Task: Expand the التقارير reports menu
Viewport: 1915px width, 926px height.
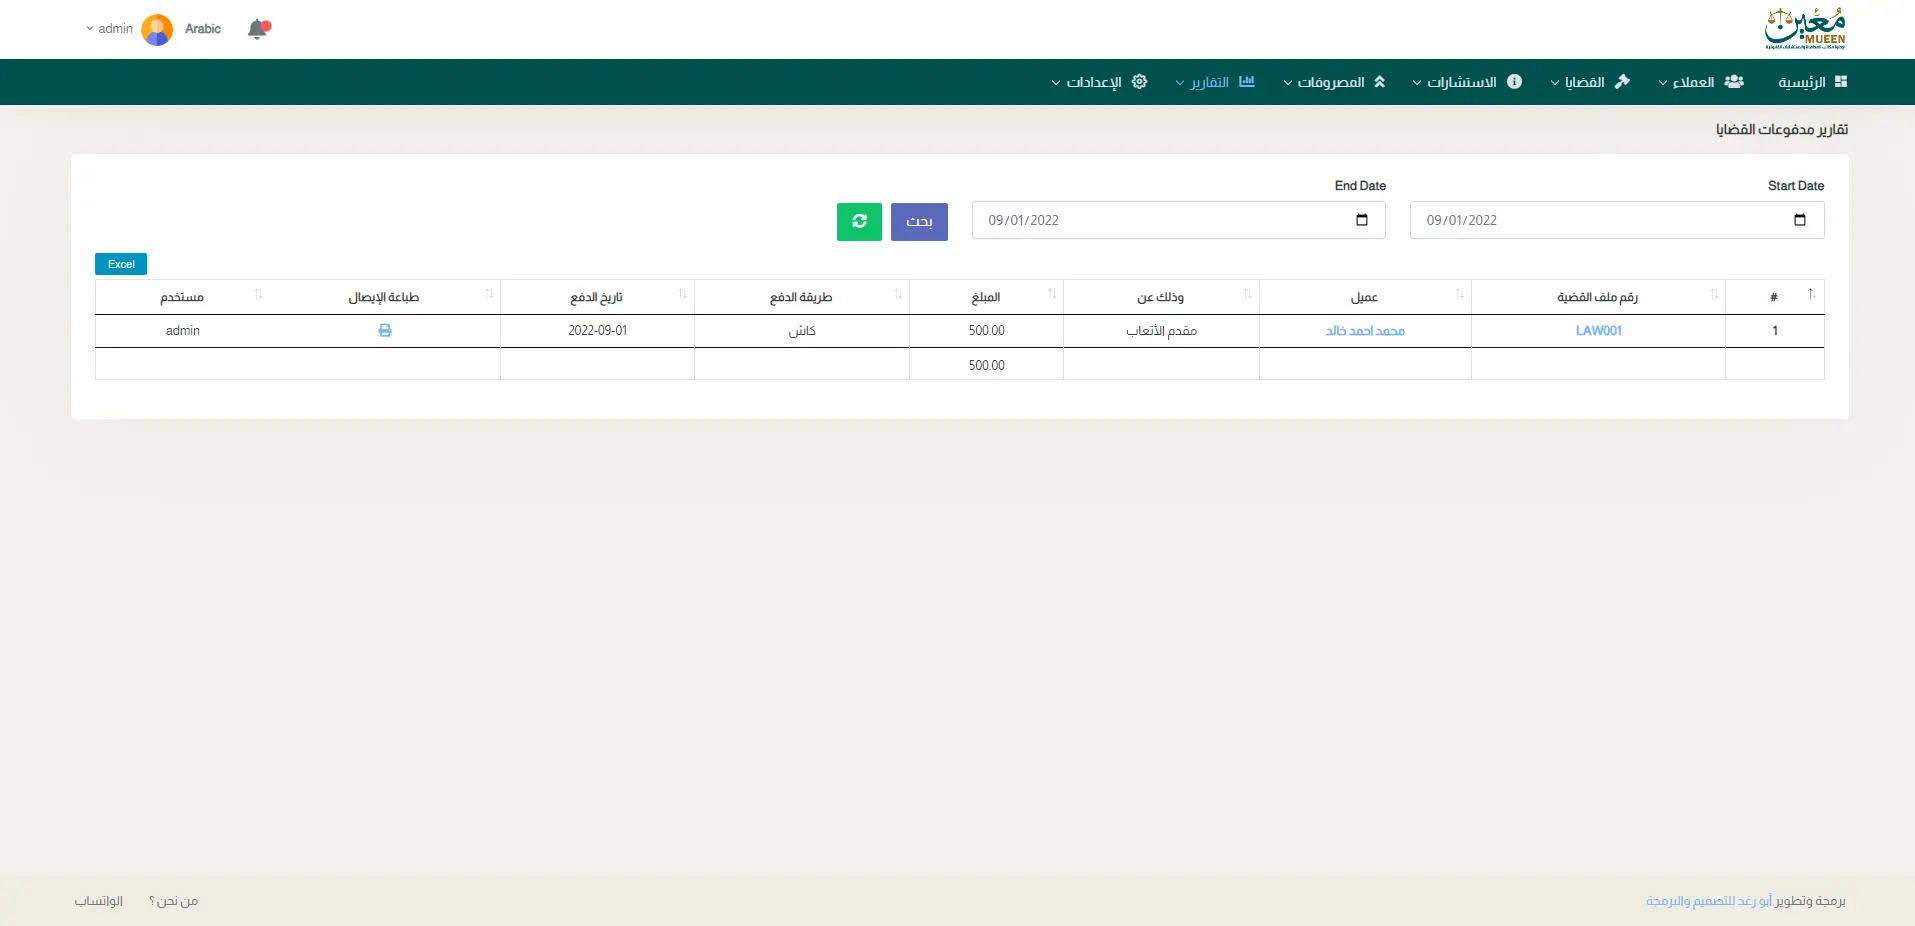Action: (x=1214, y=82)
